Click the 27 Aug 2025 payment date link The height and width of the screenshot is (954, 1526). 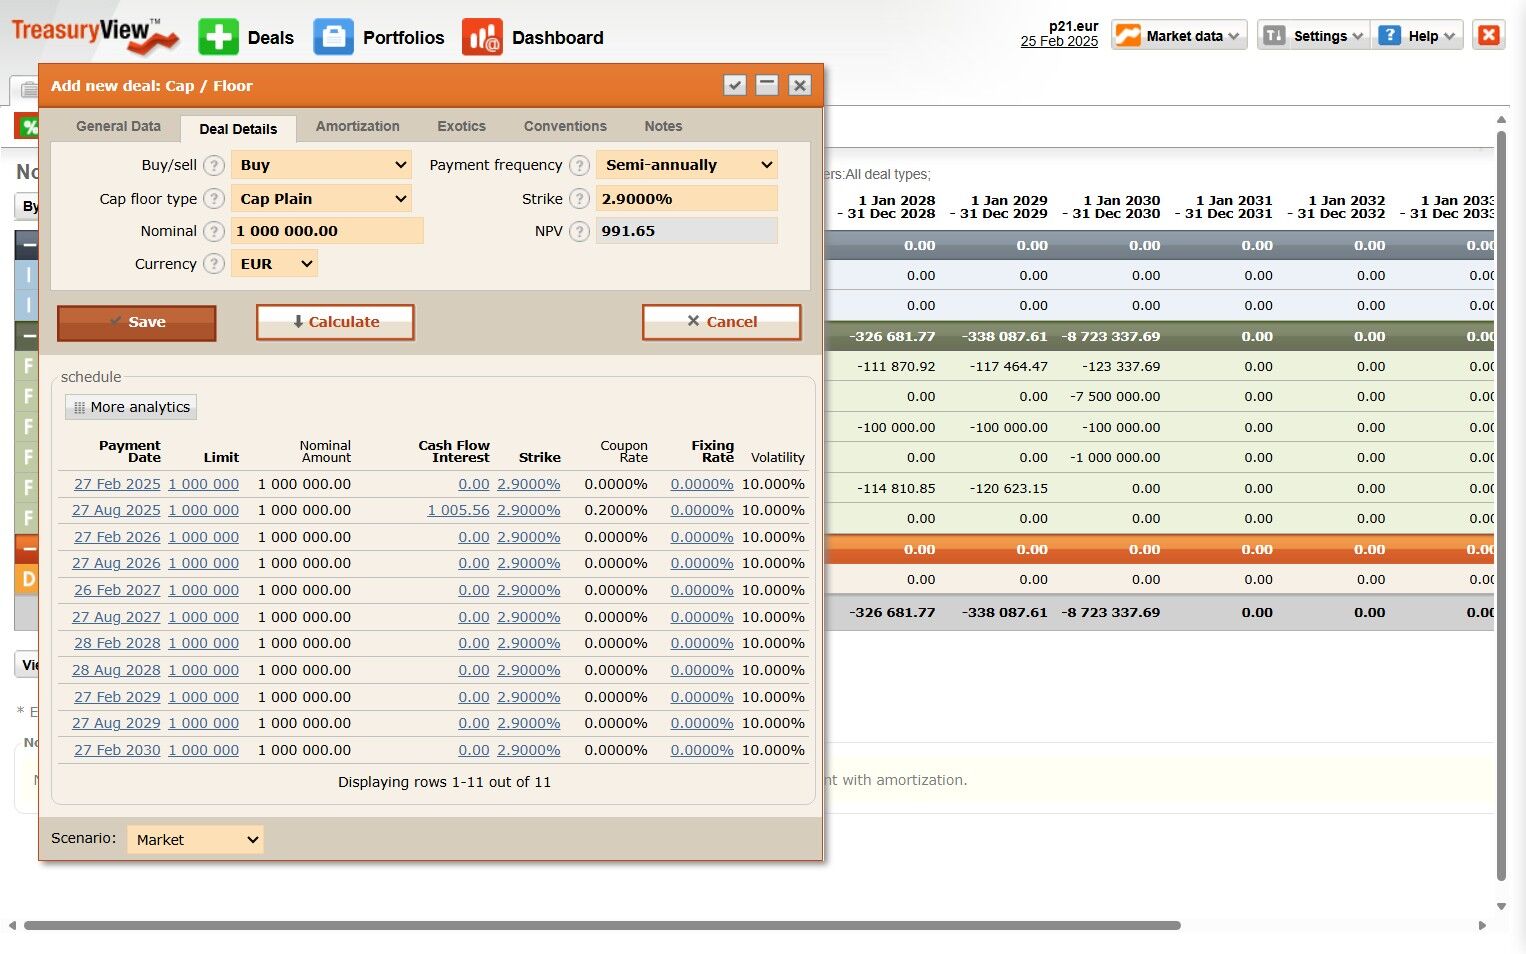pos(116,510)
